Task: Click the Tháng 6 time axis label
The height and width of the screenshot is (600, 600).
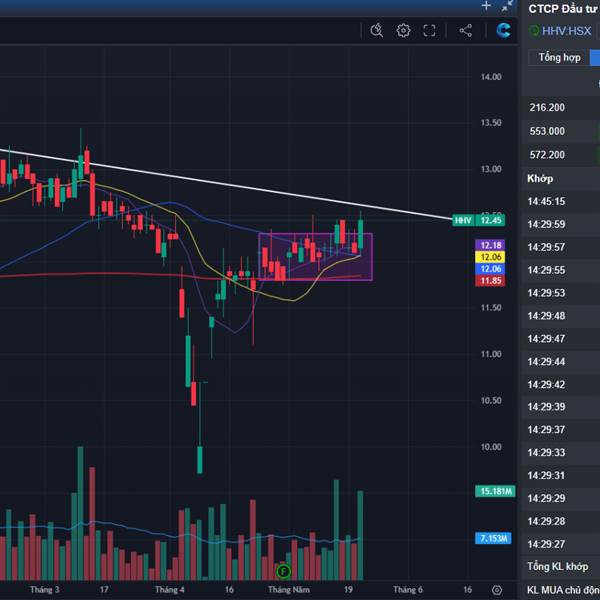Action: click(408, 590)
